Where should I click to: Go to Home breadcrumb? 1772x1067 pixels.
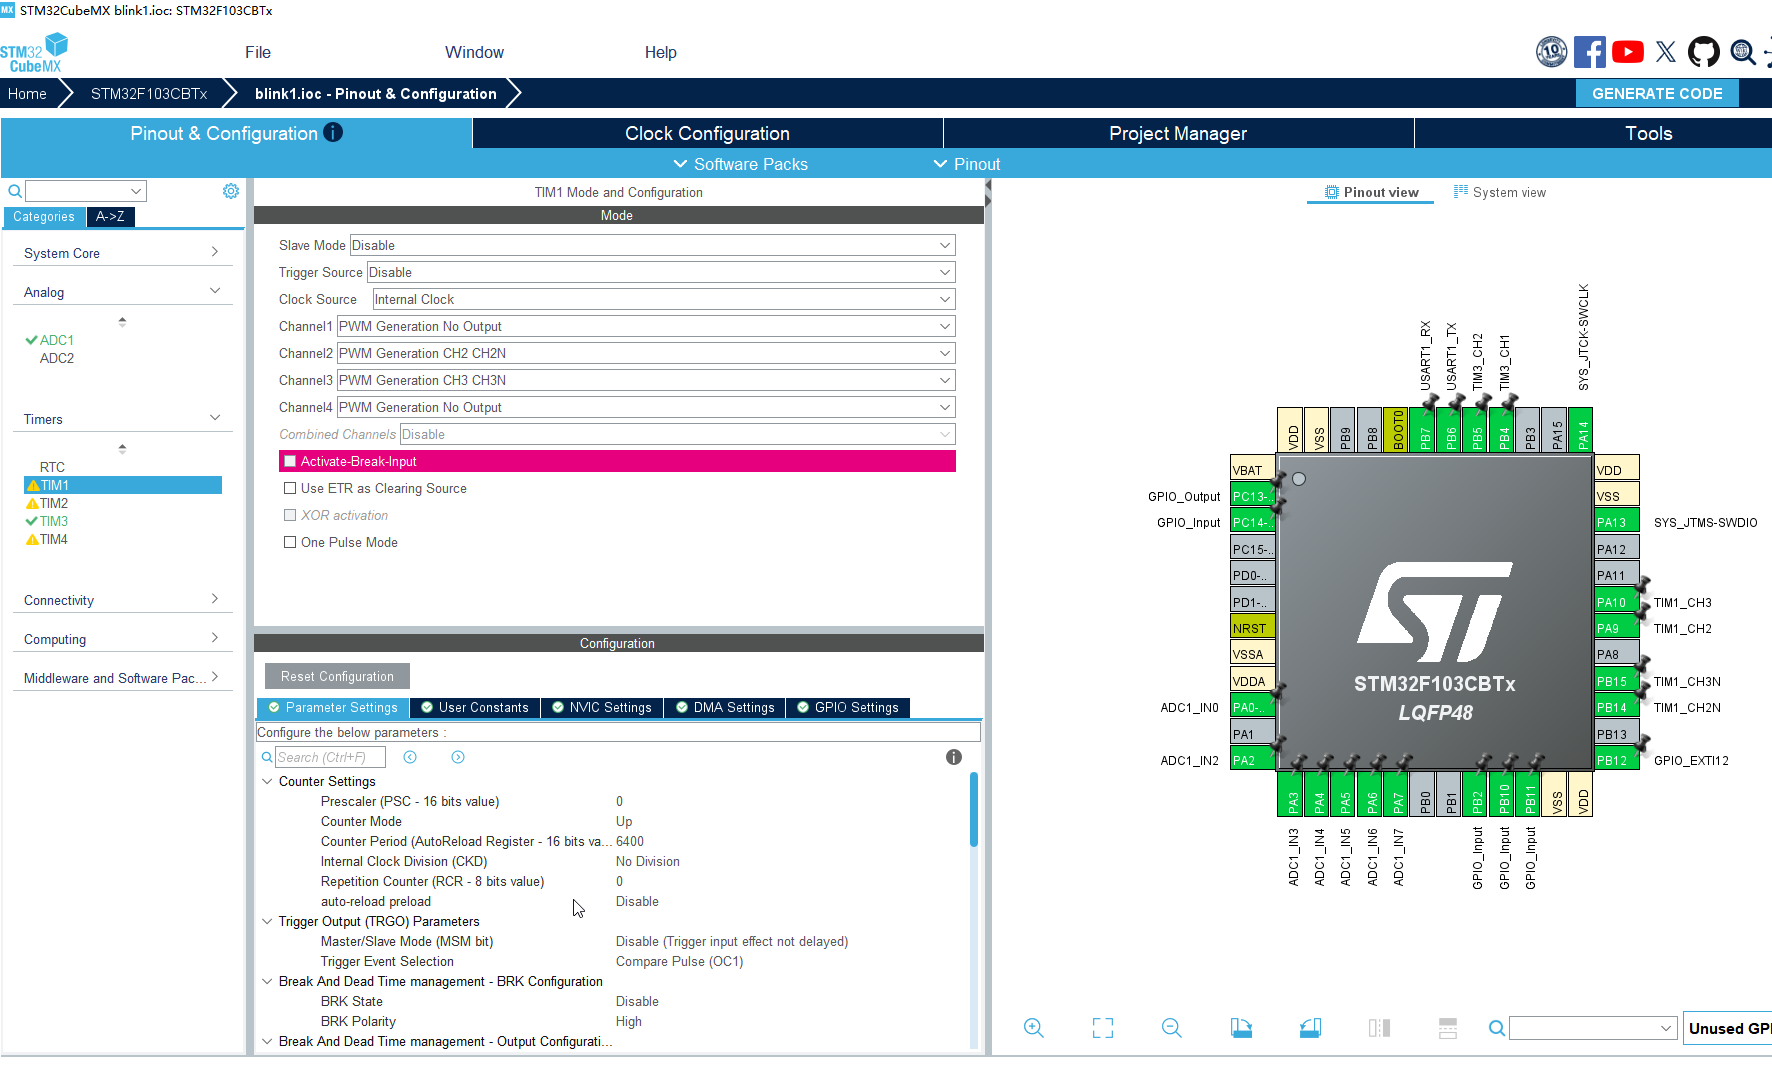point(27,93)
